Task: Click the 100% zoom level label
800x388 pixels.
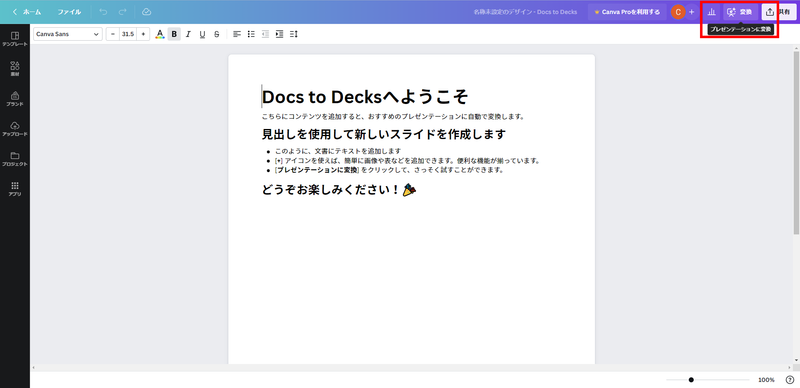Action: tap(766, 380)
